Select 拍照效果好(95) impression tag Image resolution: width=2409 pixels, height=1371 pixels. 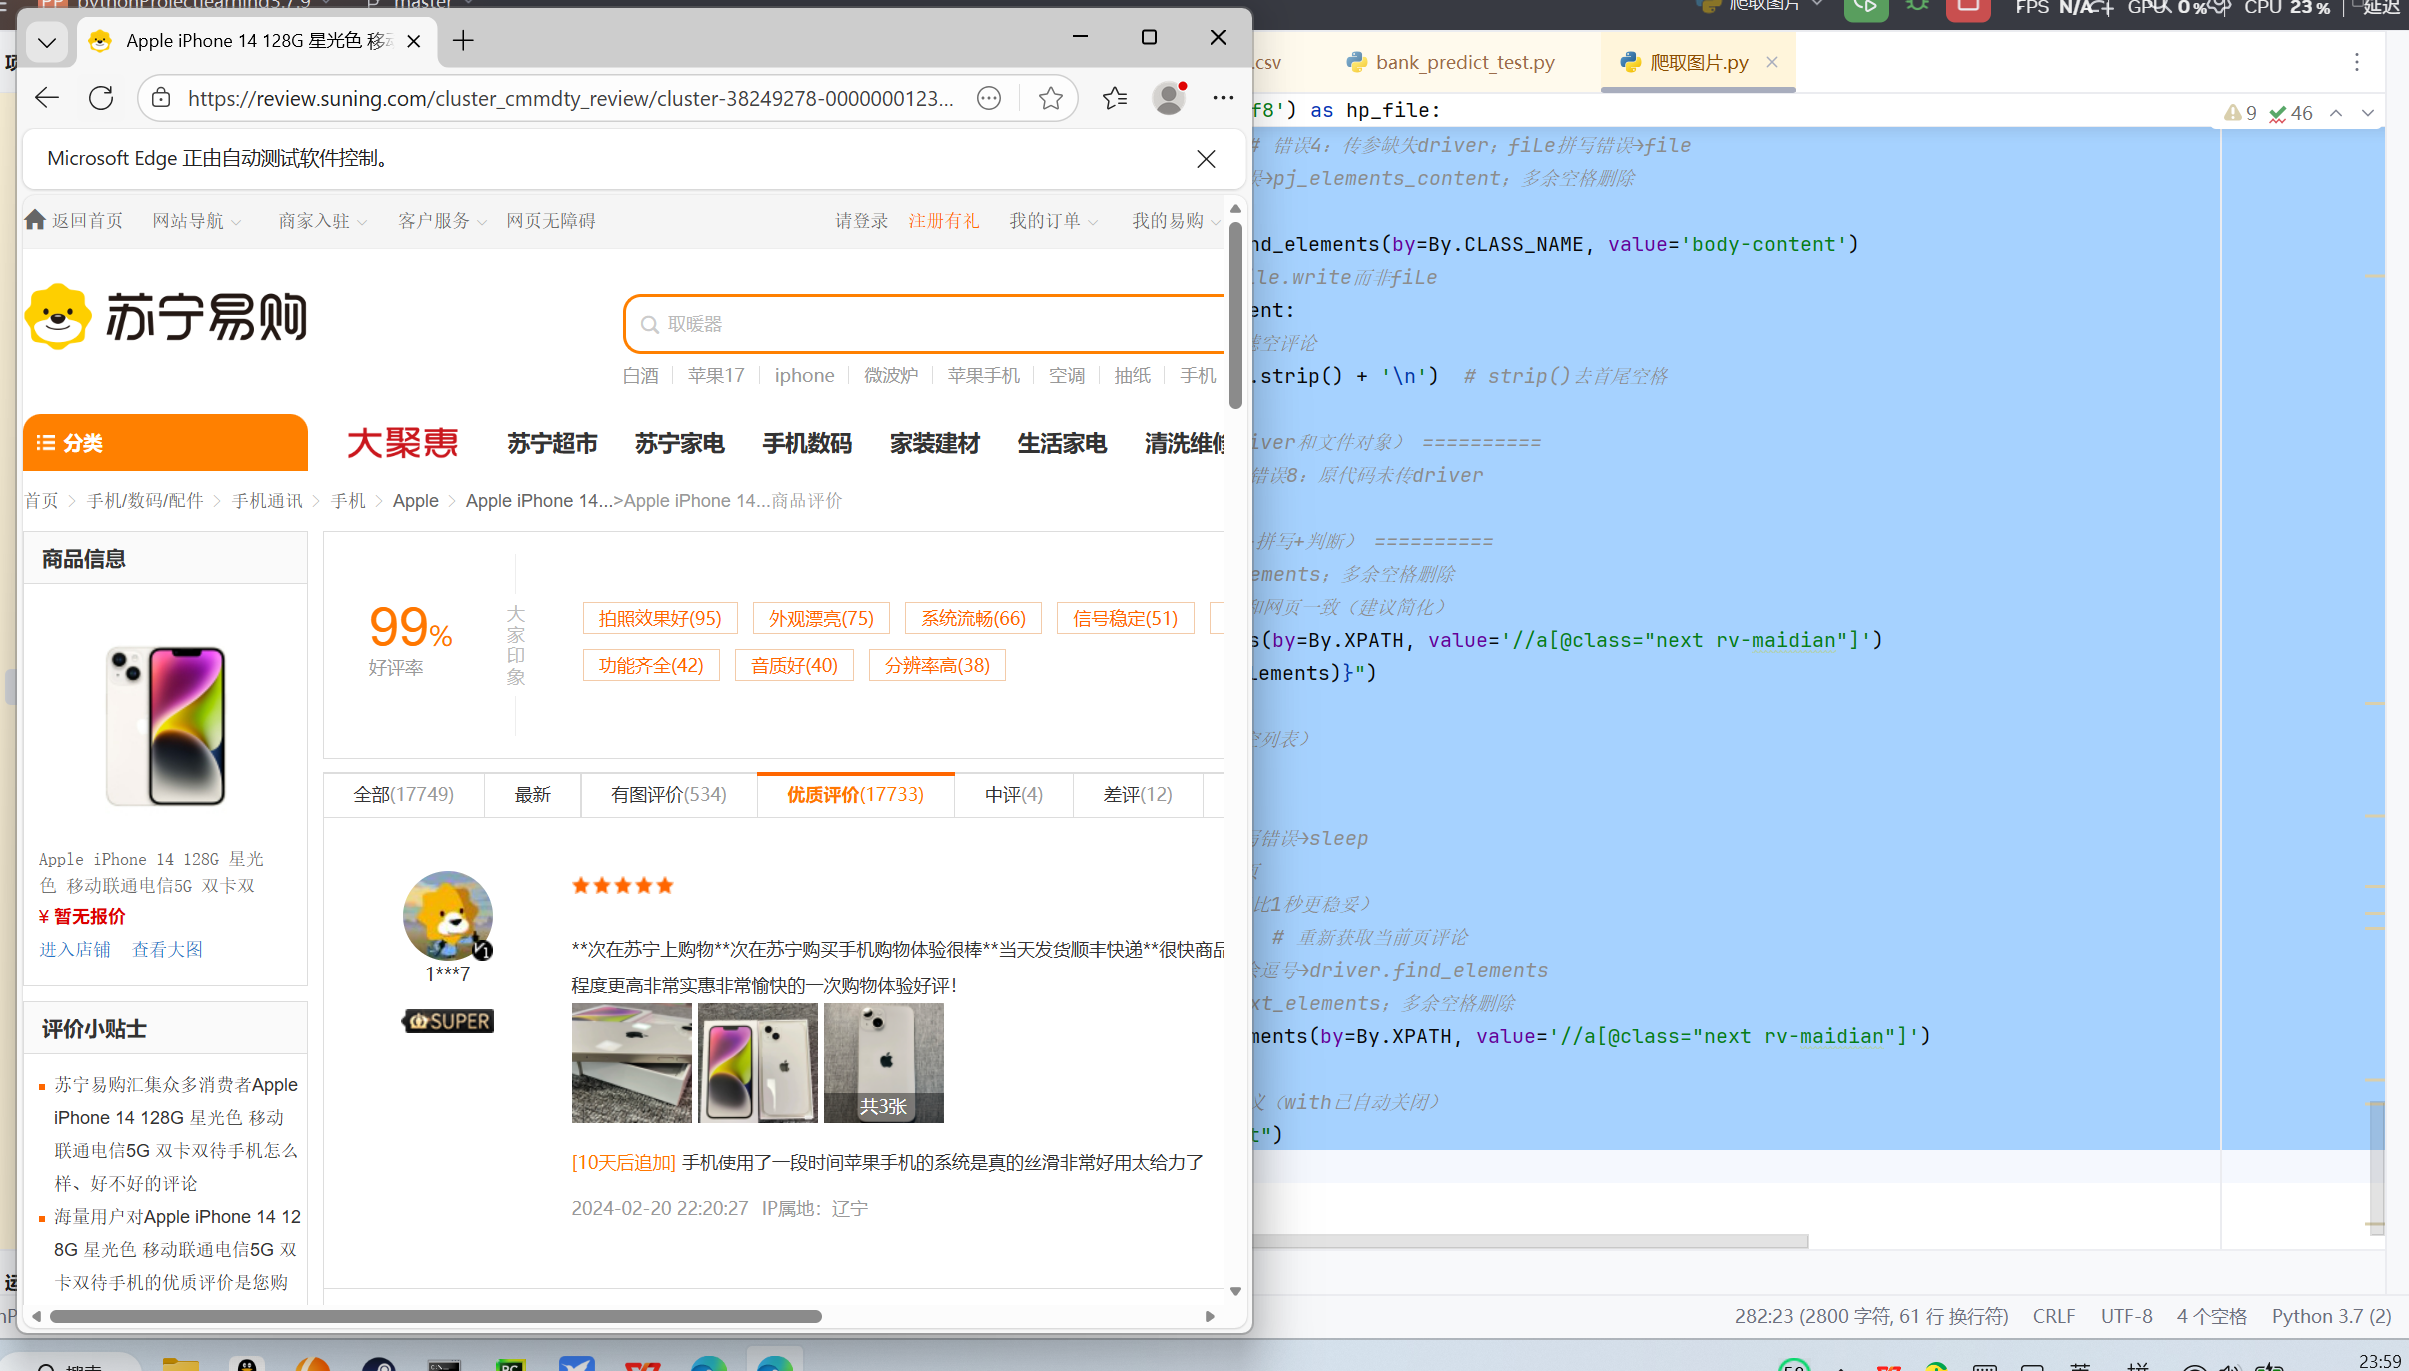[x=659, y=619]
